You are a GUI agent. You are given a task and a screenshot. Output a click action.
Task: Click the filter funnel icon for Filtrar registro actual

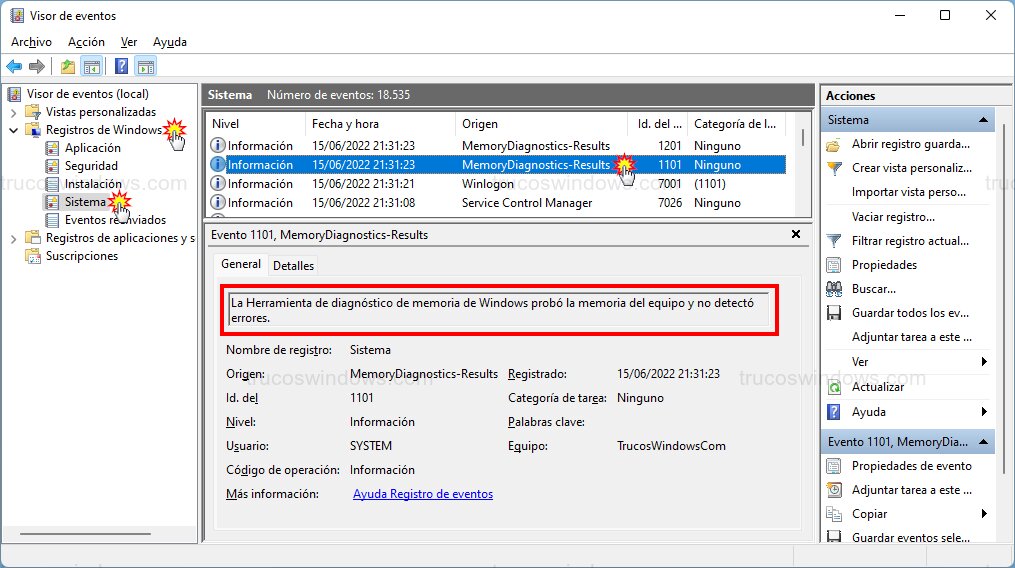(x=834, y=241)
